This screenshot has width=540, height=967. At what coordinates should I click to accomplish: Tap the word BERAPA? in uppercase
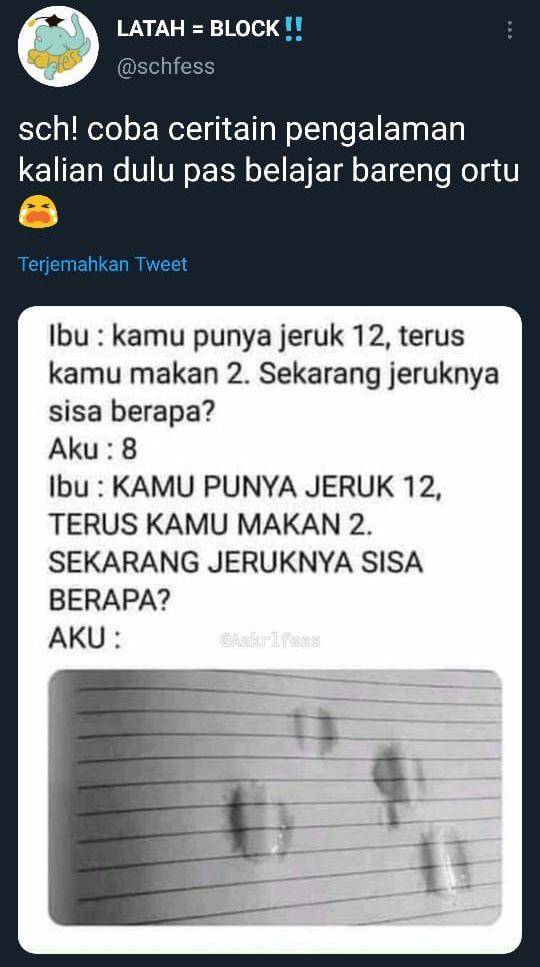(110, 601)
